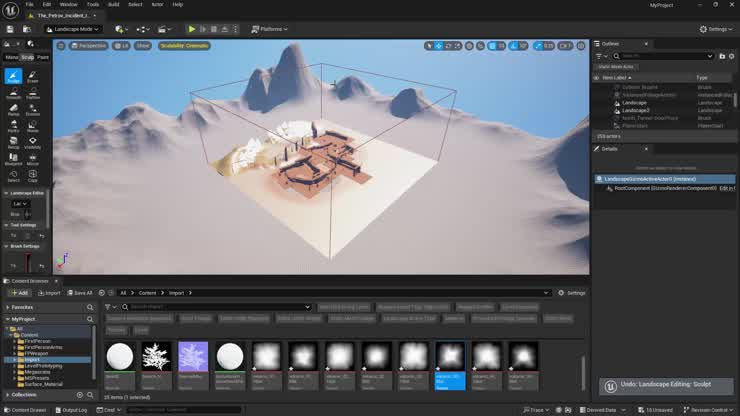Toggle Outliner visibility eye column header

597,77
